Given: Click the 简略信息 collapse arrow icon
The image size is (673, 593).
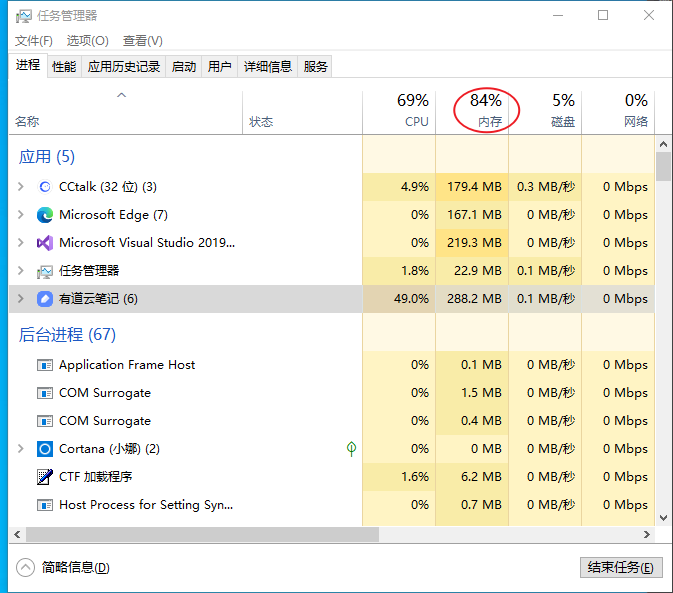Looking at the screenshot, I should click(x=25, y=568).
